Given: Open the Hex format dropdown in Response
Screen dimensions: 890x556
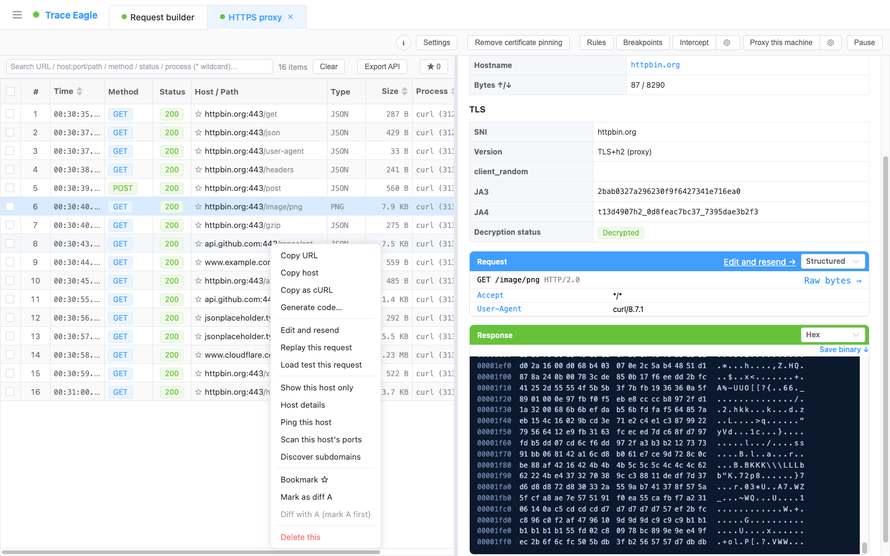Looking at the screenshot, I should click(x=833, y=335).
